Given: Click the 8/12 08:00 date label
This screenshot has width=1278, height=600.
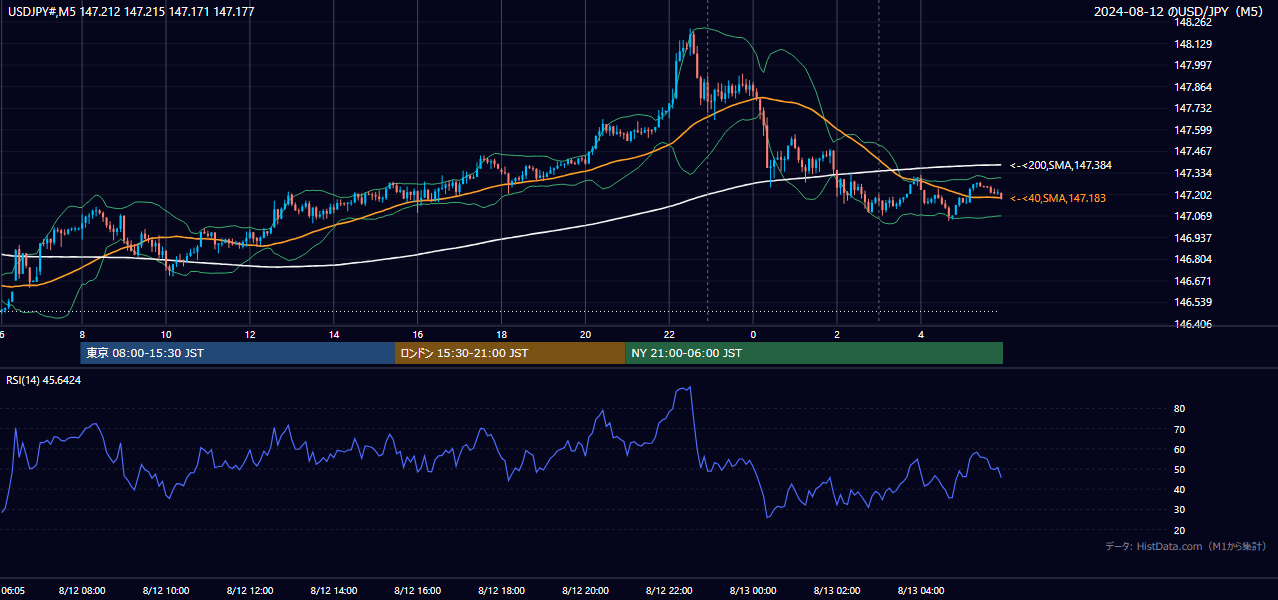Looking at the screenshot, I should pyautogui.click(x=82, y=590).
